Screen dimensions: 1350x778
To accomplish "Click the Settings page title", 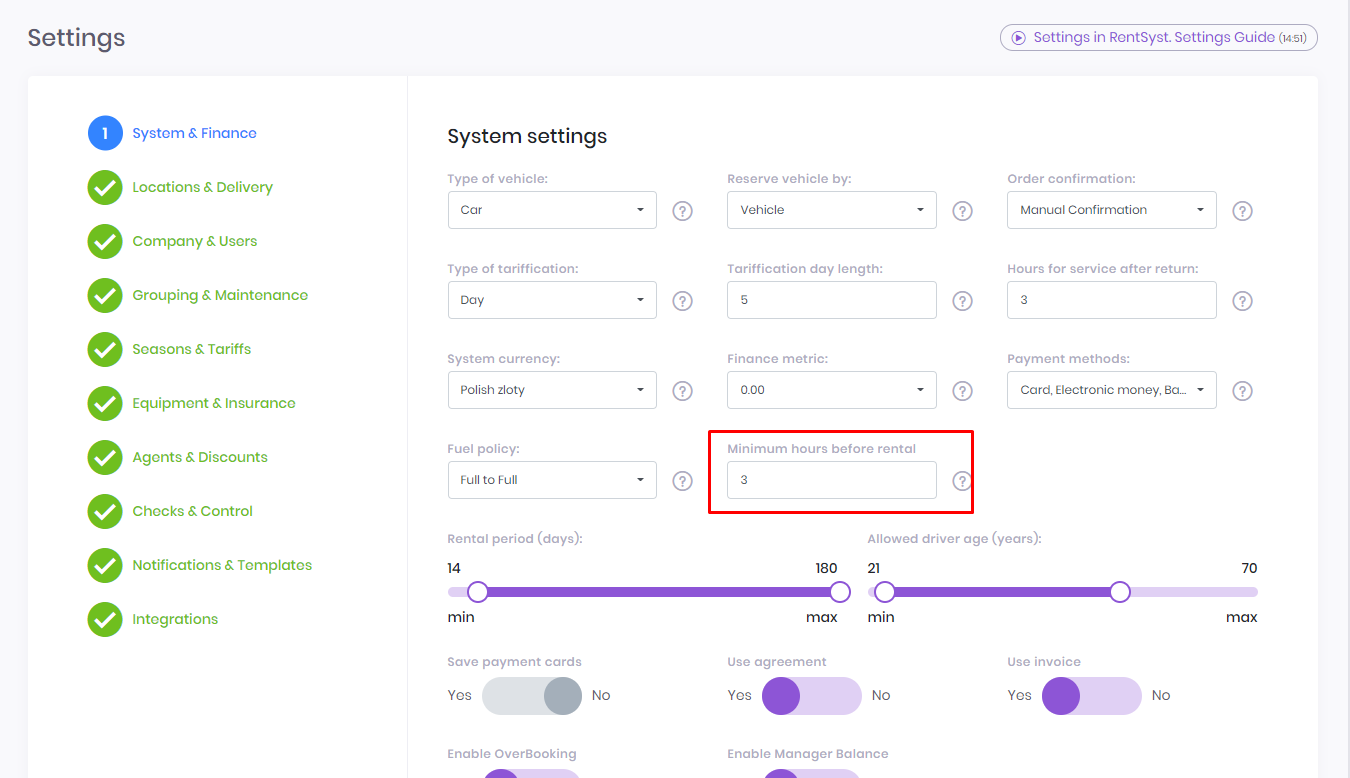I will [x=76, y=38].
